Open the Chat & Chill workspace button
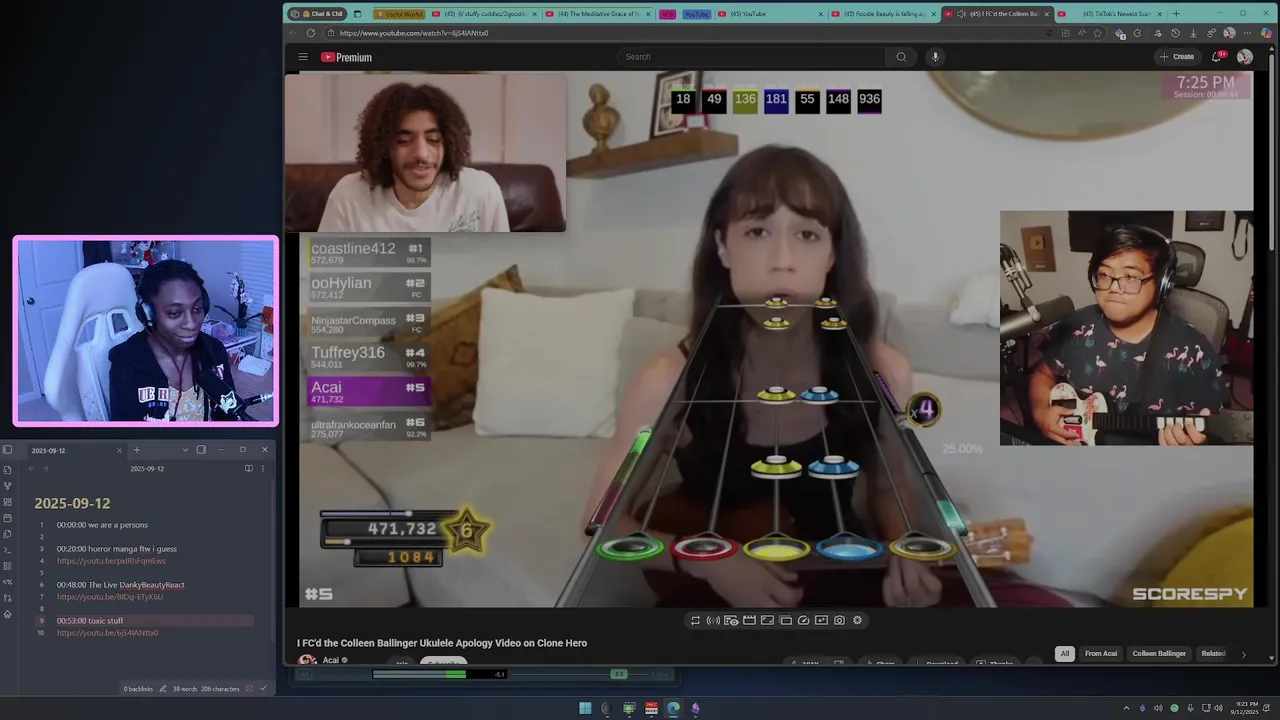This screenshot has width=1280, height=720. (317, 14)
